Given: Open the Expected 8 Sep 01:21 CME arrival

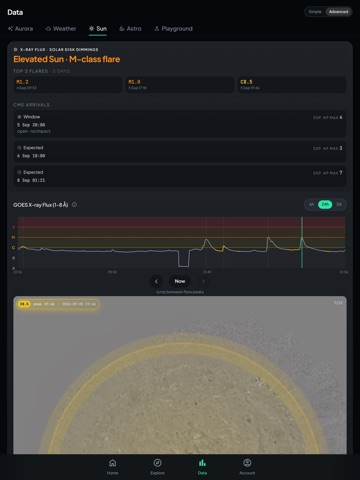Looking at the screenshot, I should tap(180, 176).
